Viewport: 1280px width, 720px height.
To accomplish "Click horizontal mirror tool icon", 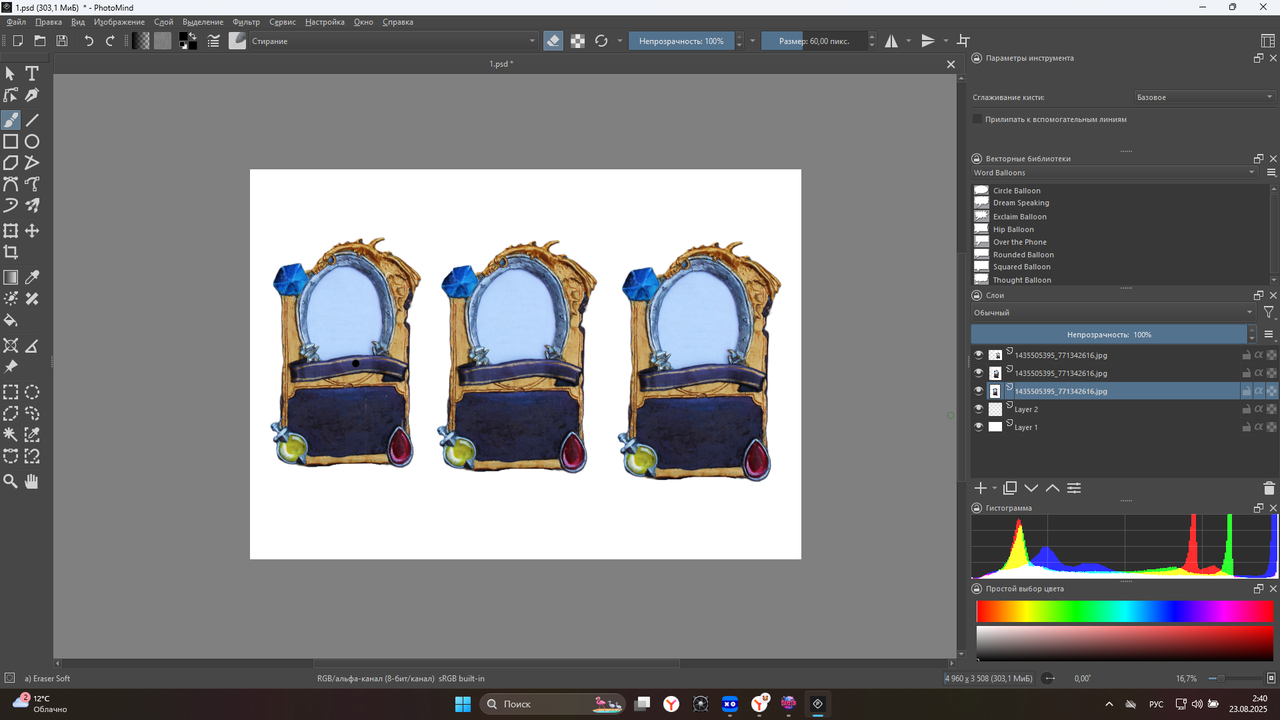I will coord(891,41).
